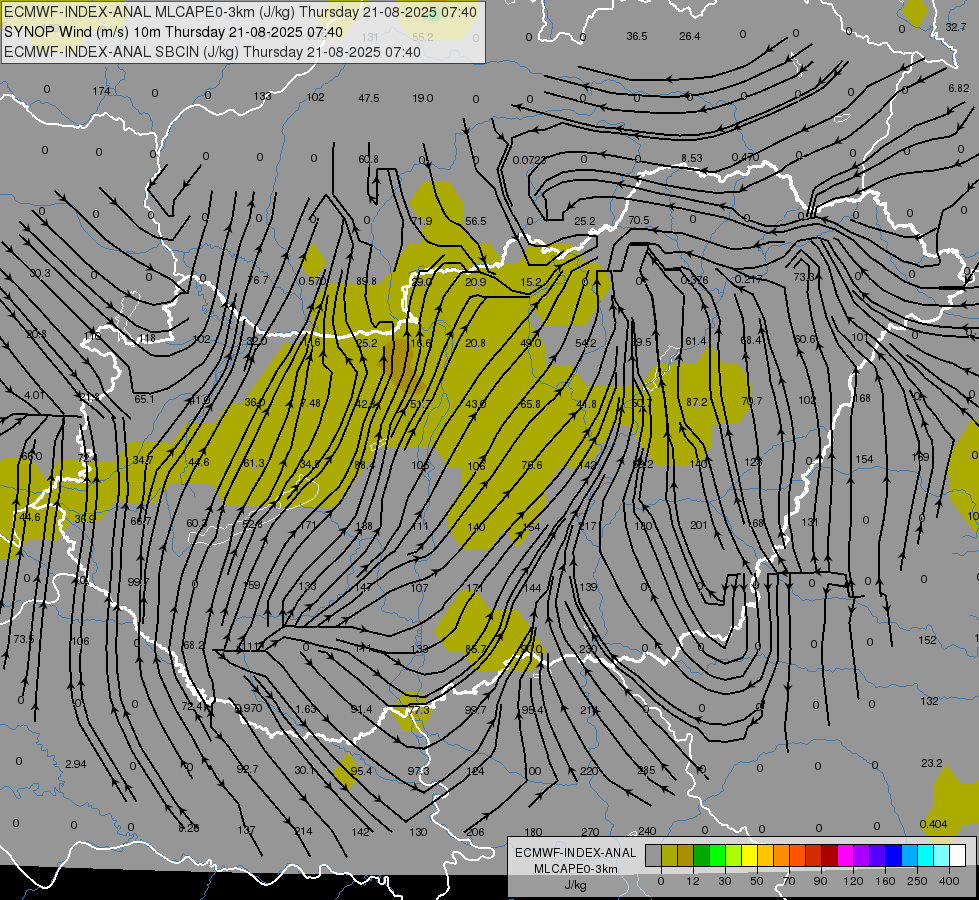The image size is (979, 900).
Task: Click the map value 230
Action: (x=588, y=649)
